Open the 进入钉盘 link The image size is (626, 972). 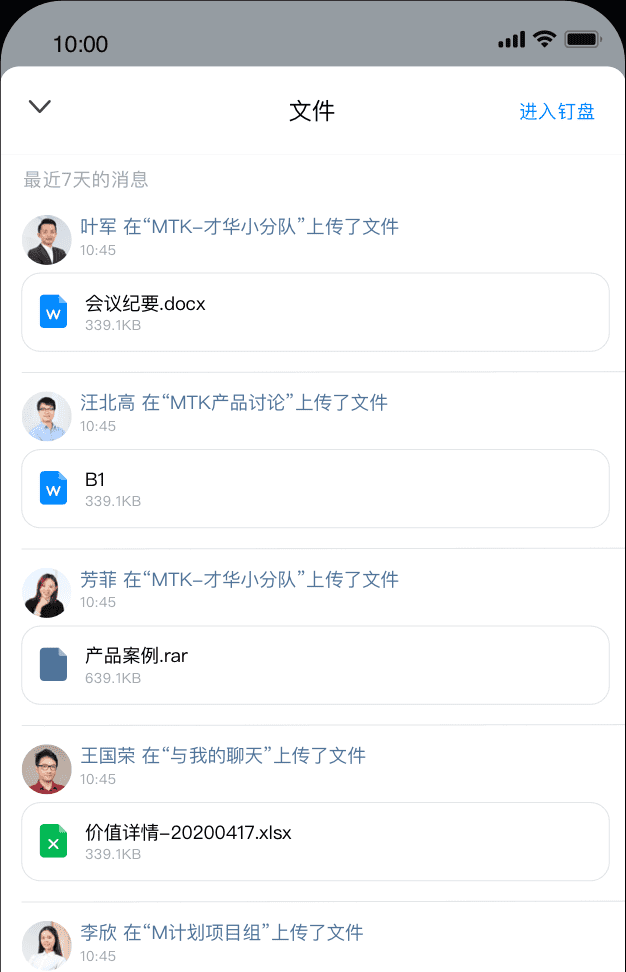coord(557,111)
